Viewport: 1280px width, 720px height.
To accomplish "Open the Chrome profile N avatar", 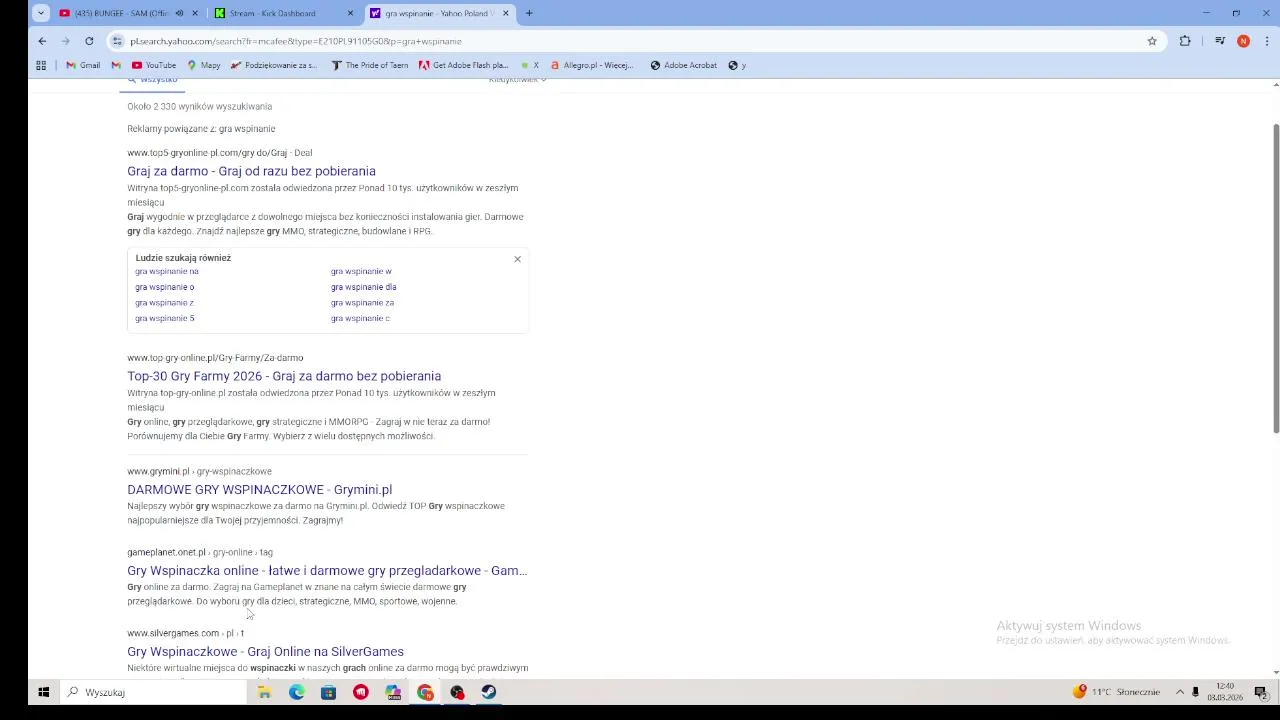I will coord(1243,41).
